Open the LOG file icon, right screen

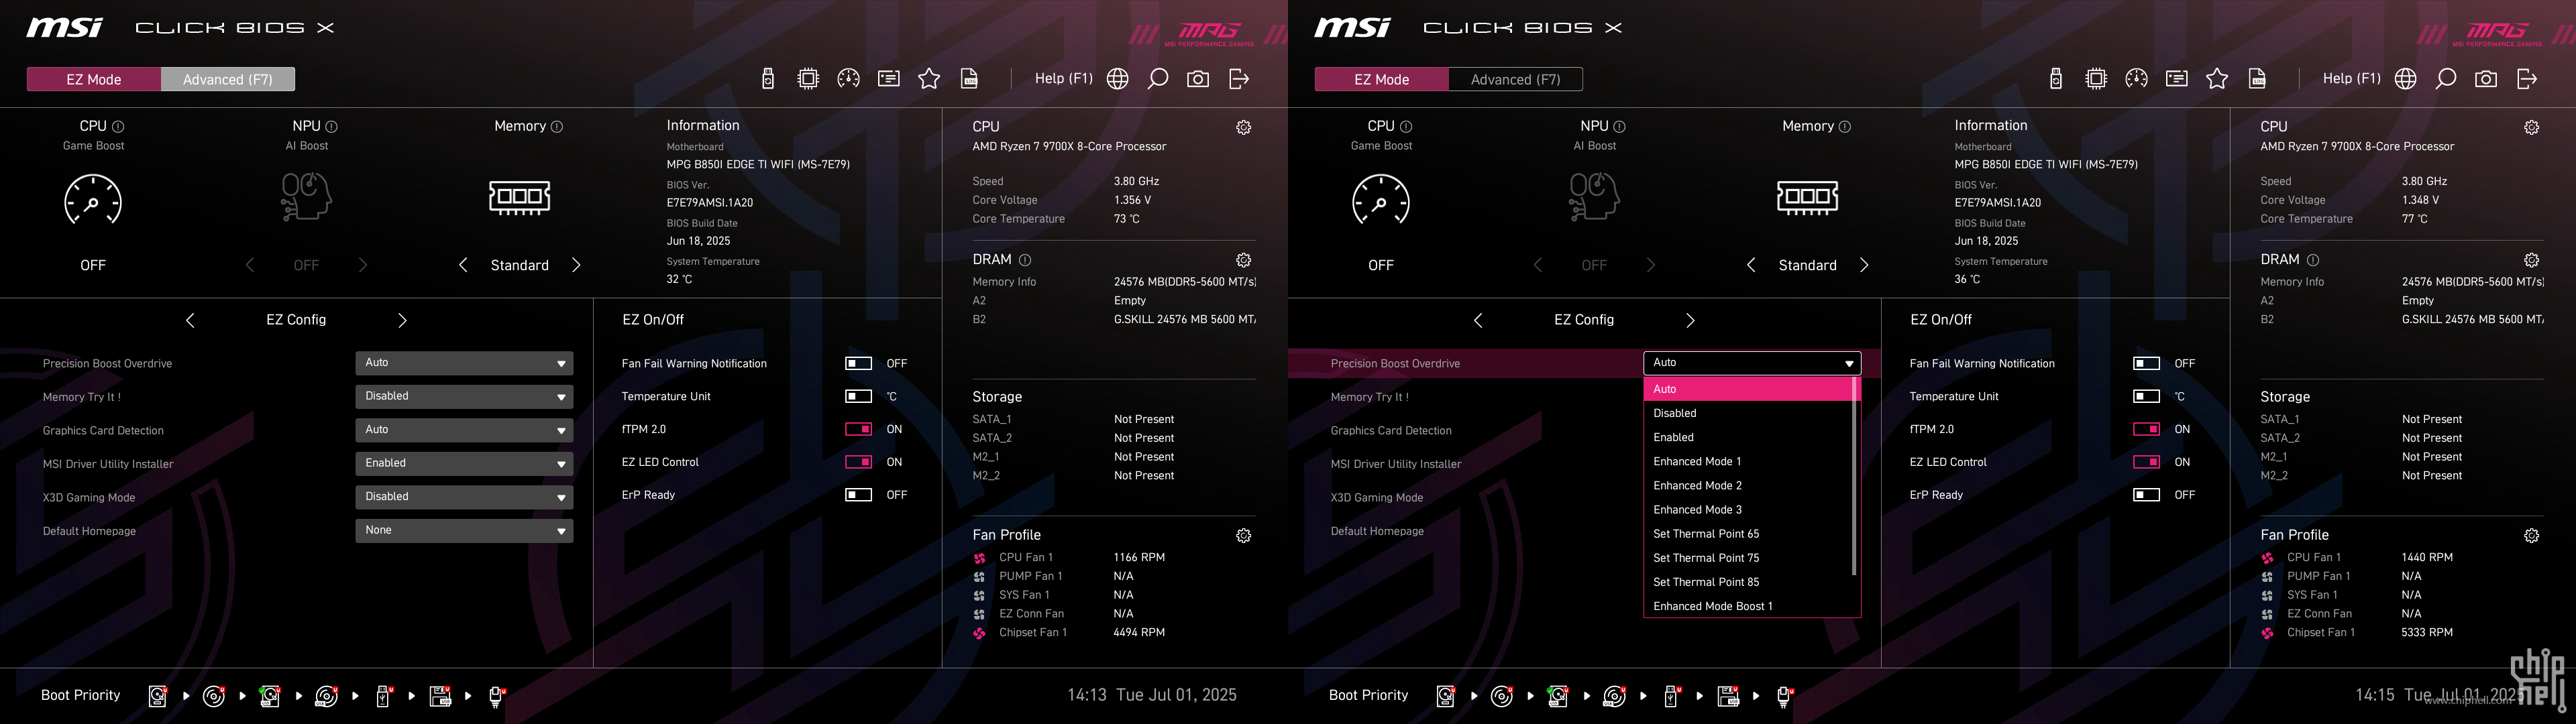[2257, 79]
